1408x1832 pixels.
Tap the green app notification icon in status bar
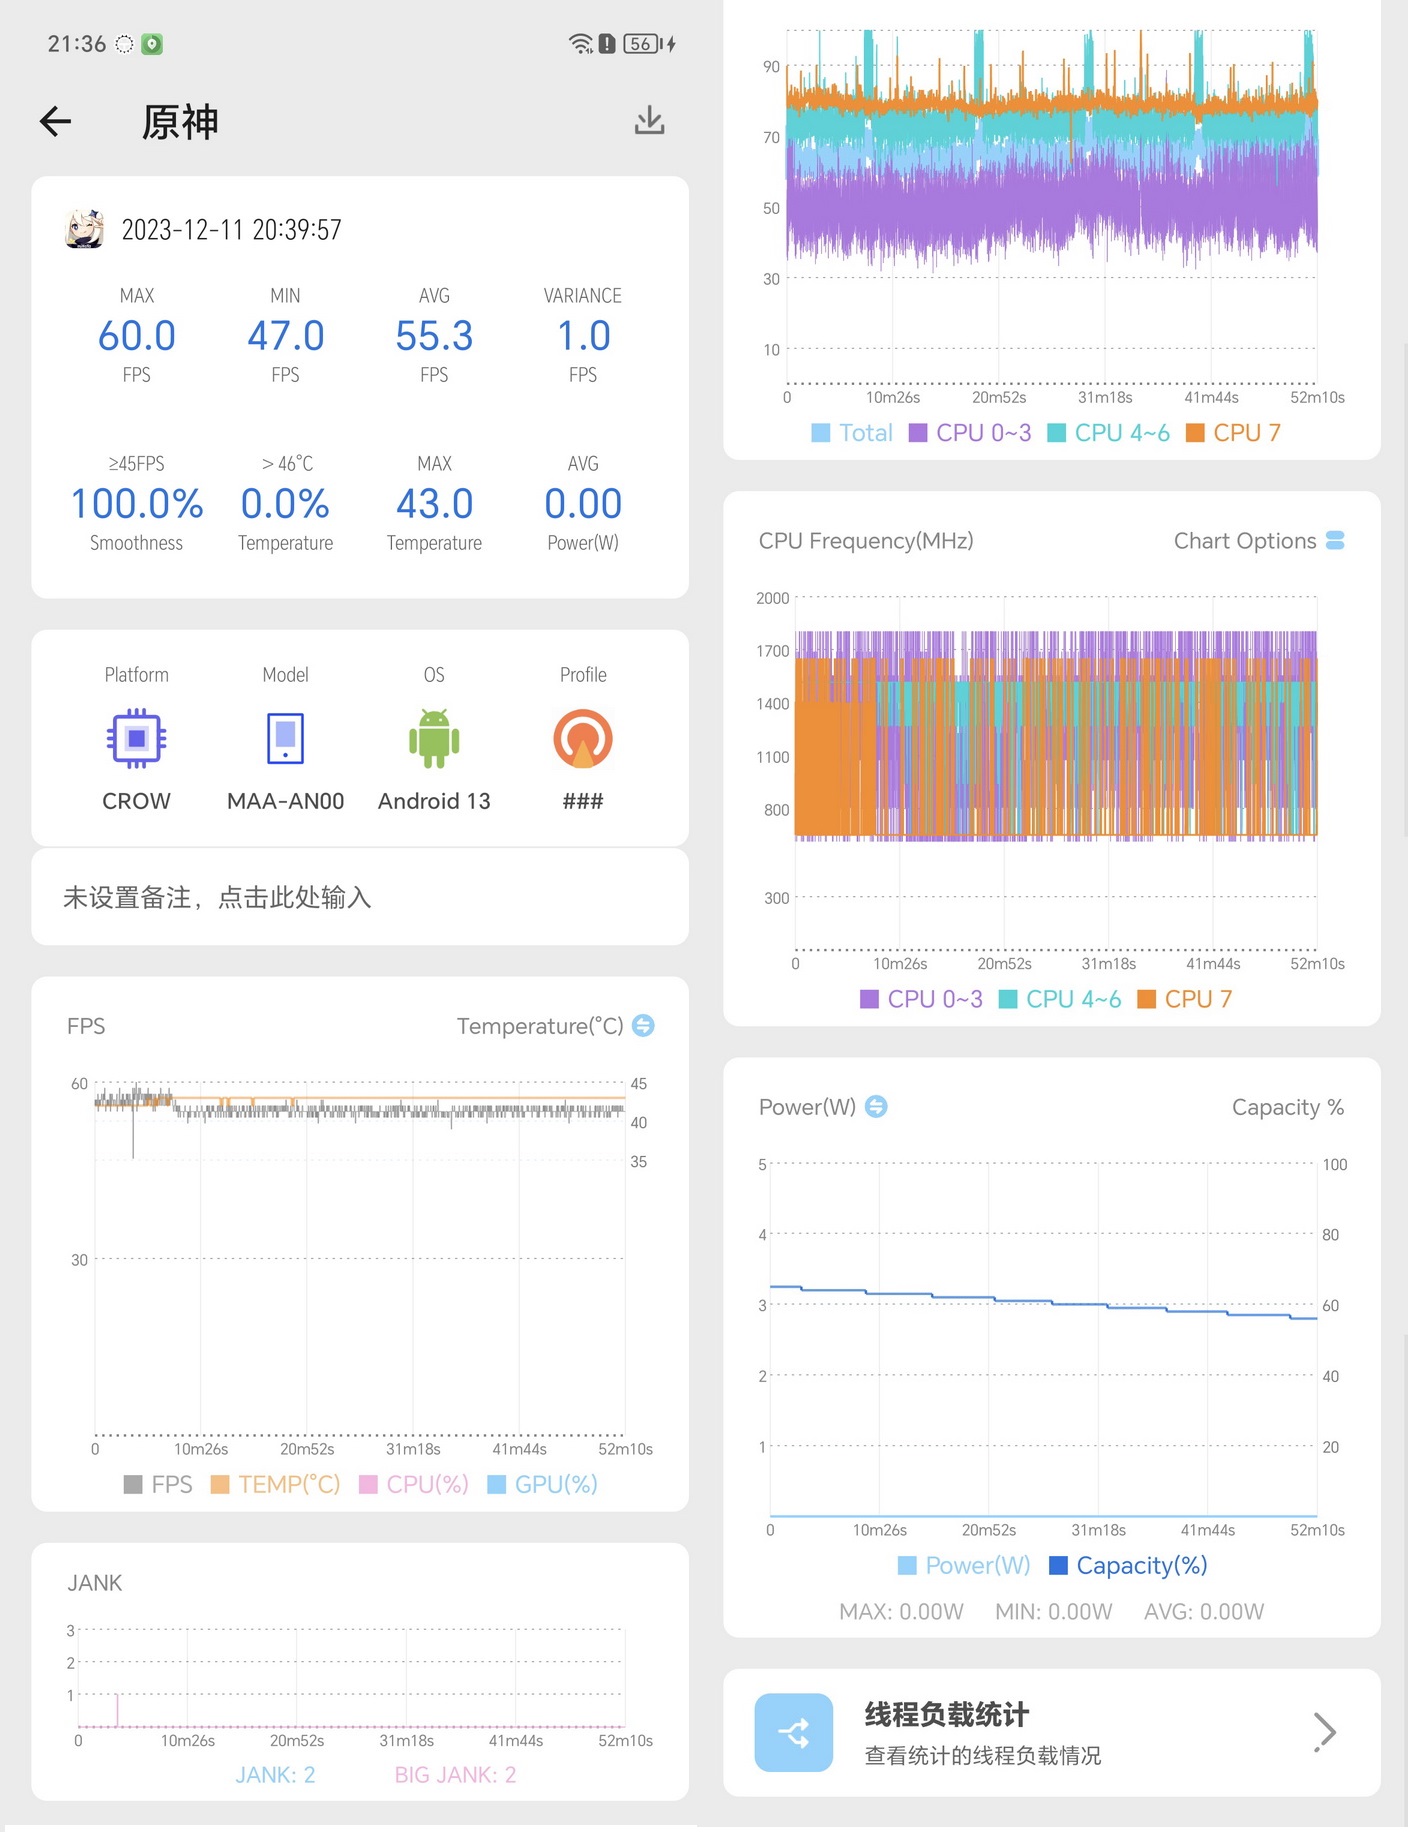pos(152,44)
